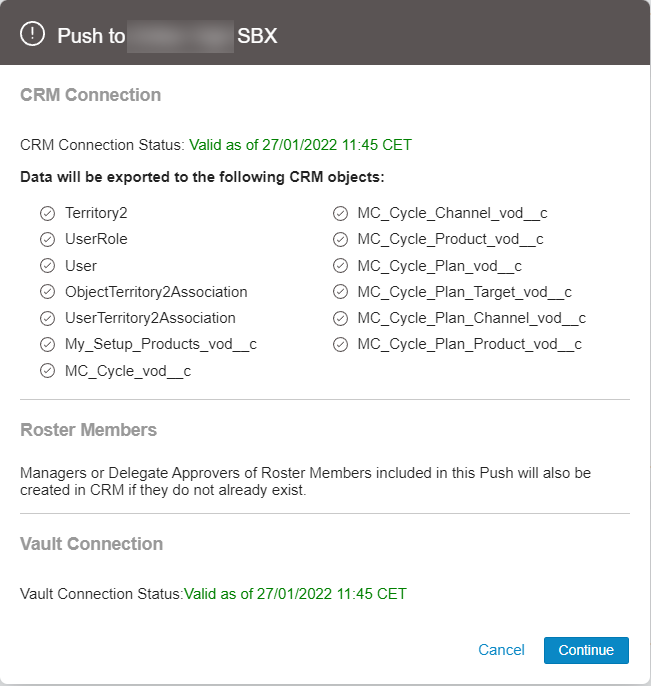Click the Cancel link
Image resolution: width=651 pixels, height=686 pixels.
(x=501, y=650)
